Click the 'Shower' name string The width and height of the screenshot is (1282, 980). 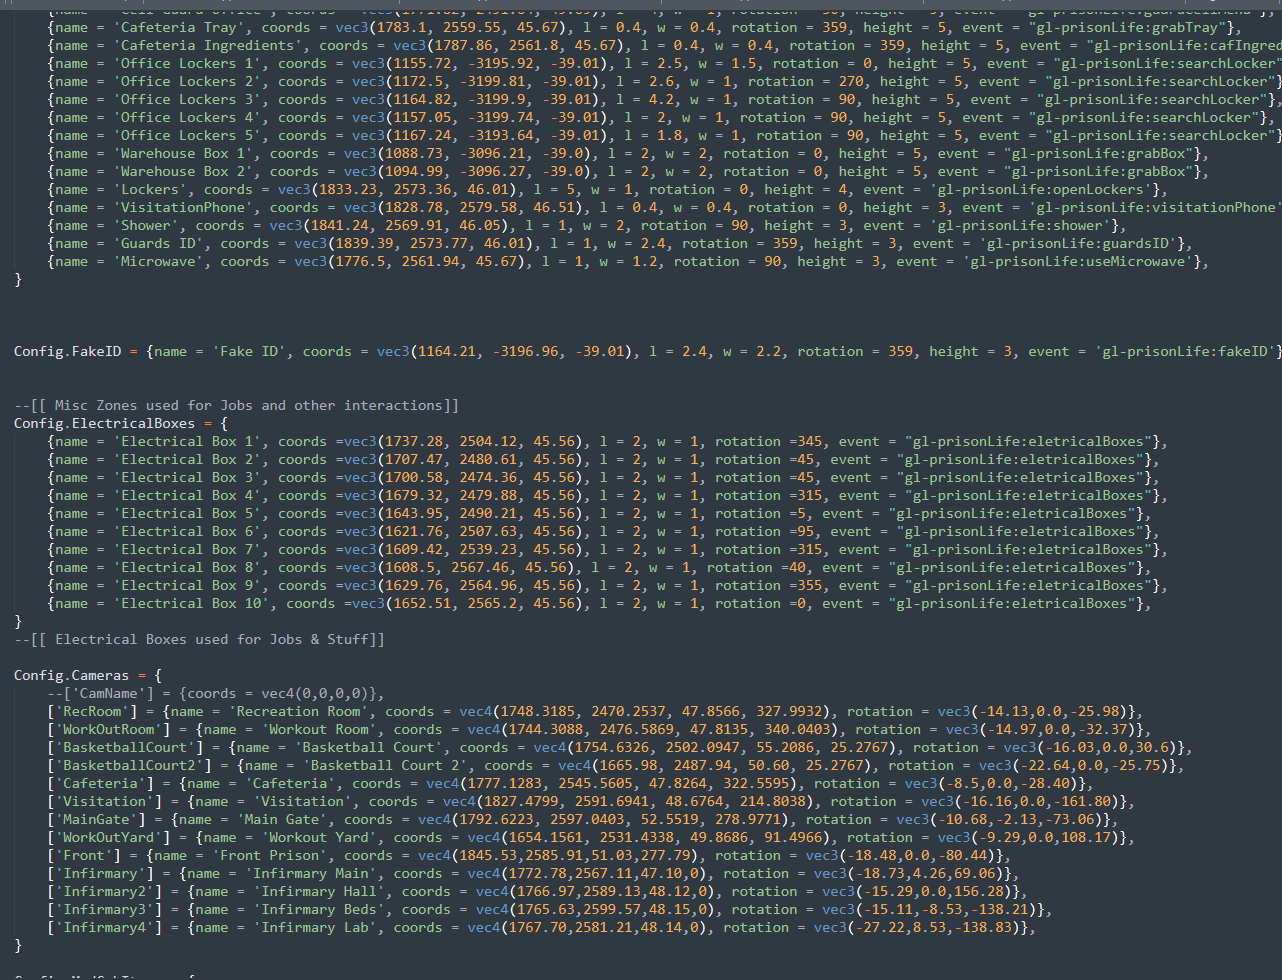click(x=147, y=225)
